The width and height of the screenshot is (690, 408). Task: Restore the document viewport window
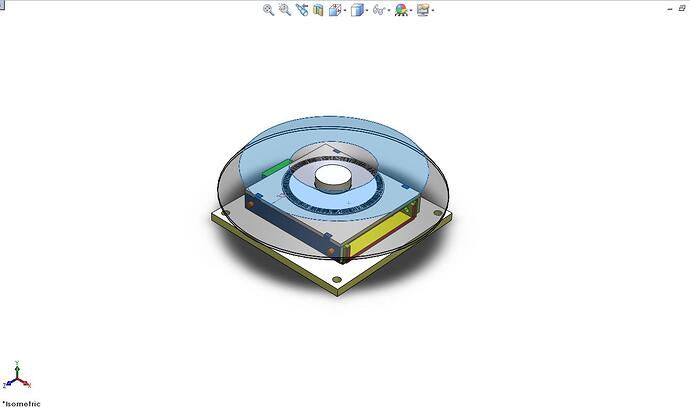click(x=682, y=8)
